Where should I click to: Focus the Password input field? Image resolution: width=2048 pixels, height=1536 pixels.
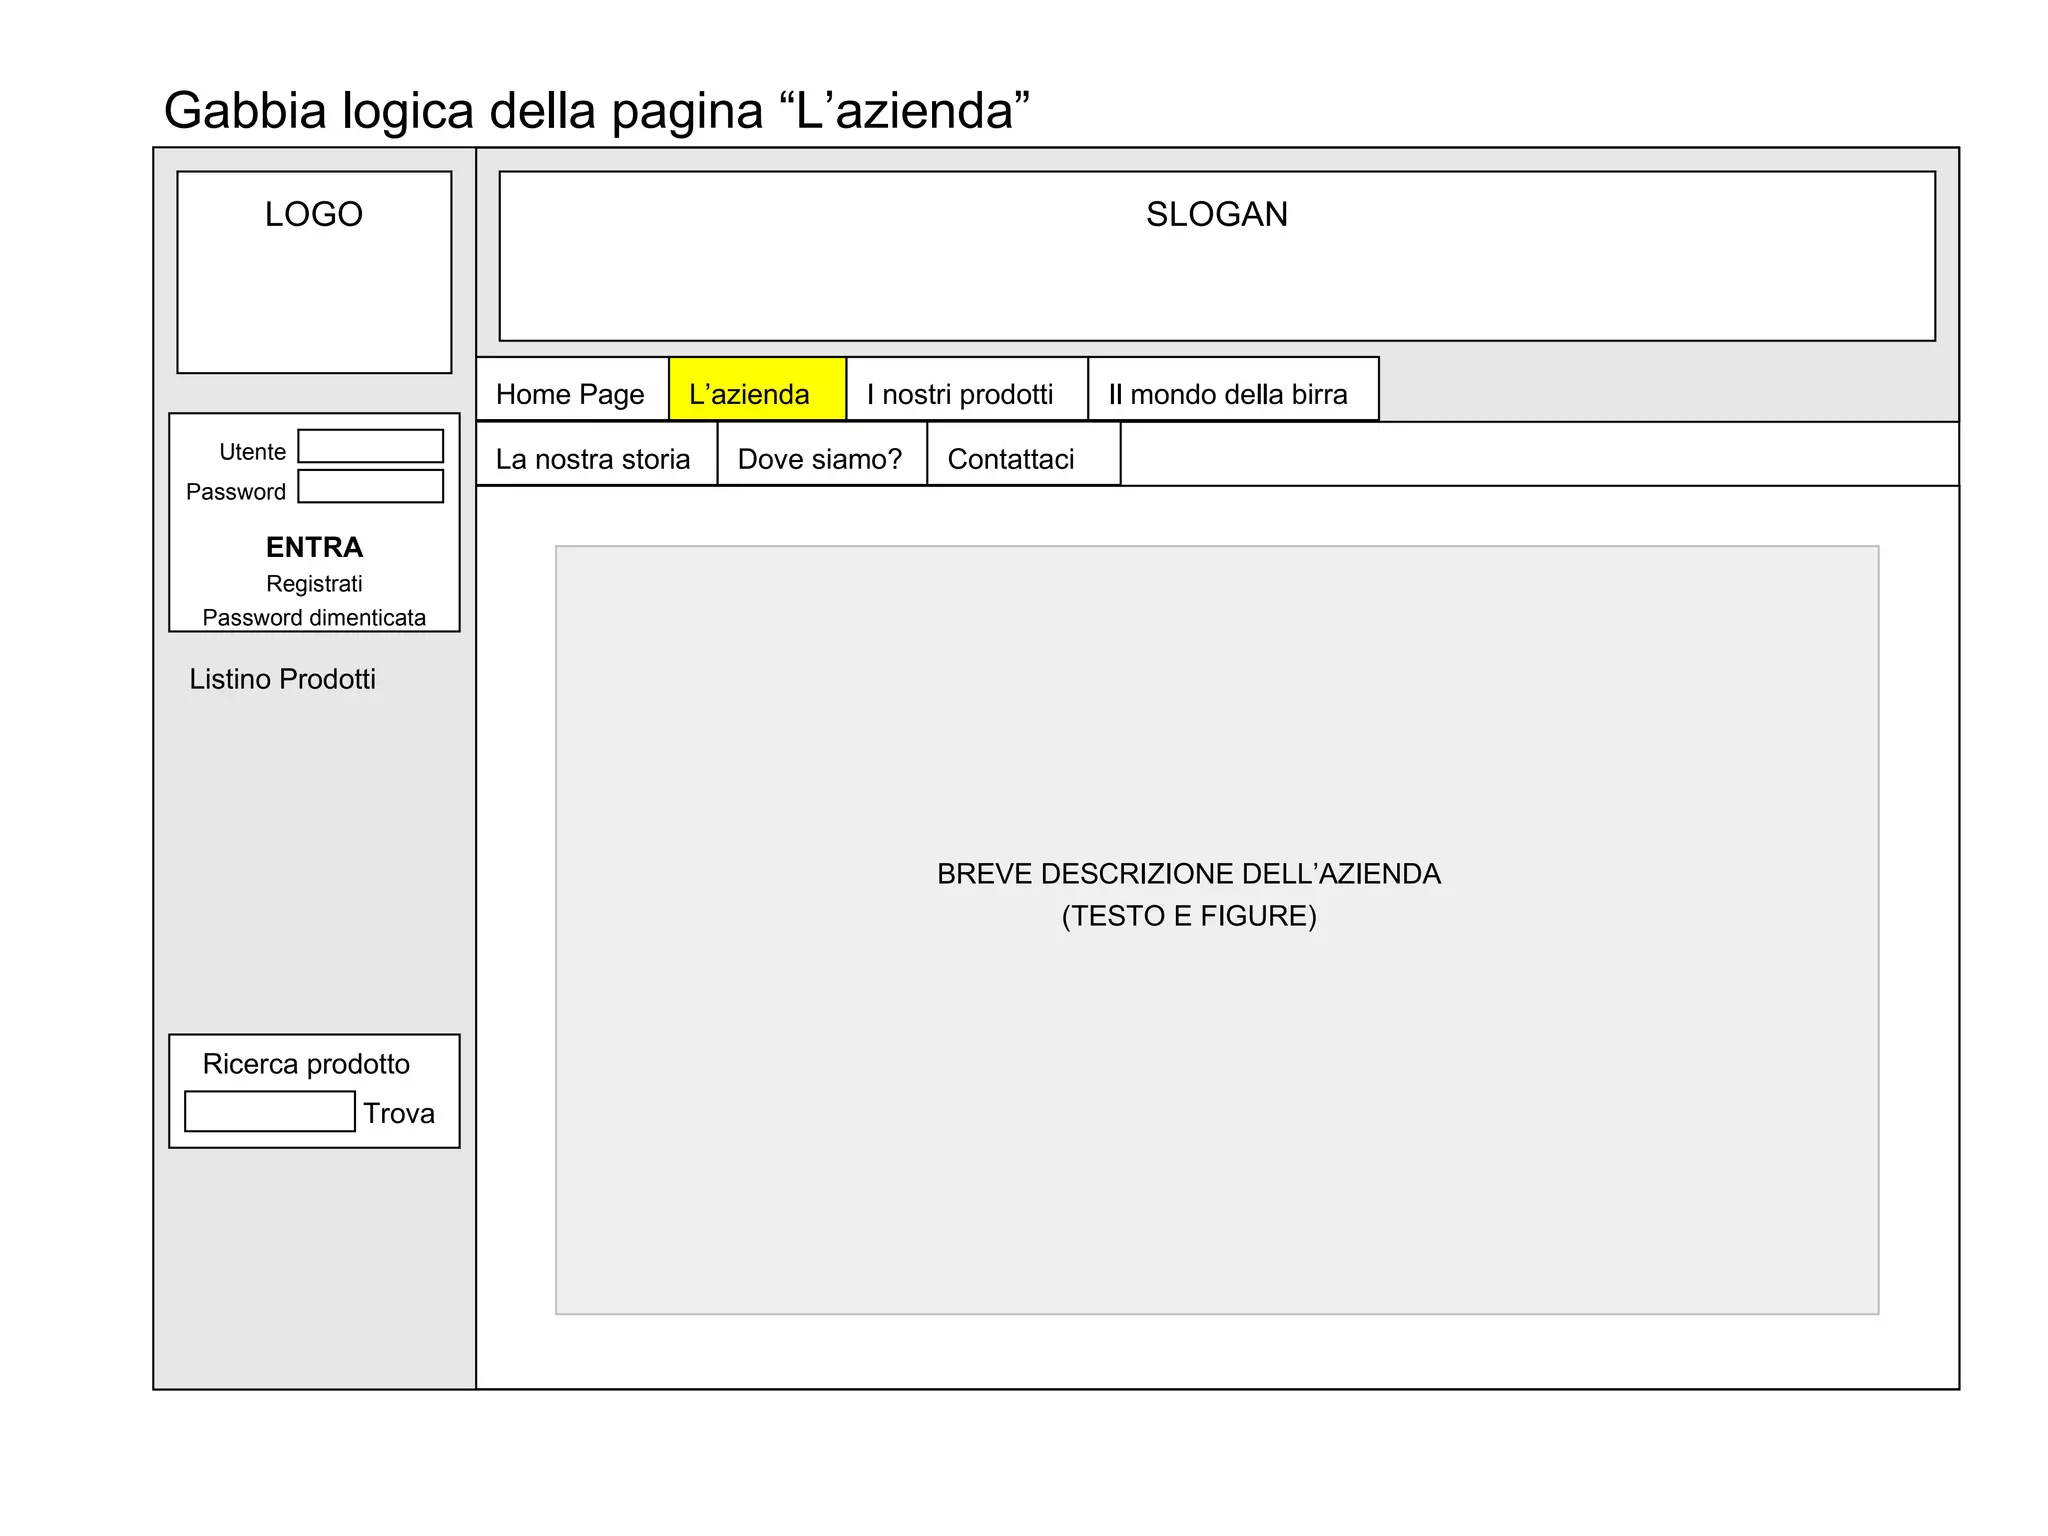[x=371, y=486]
